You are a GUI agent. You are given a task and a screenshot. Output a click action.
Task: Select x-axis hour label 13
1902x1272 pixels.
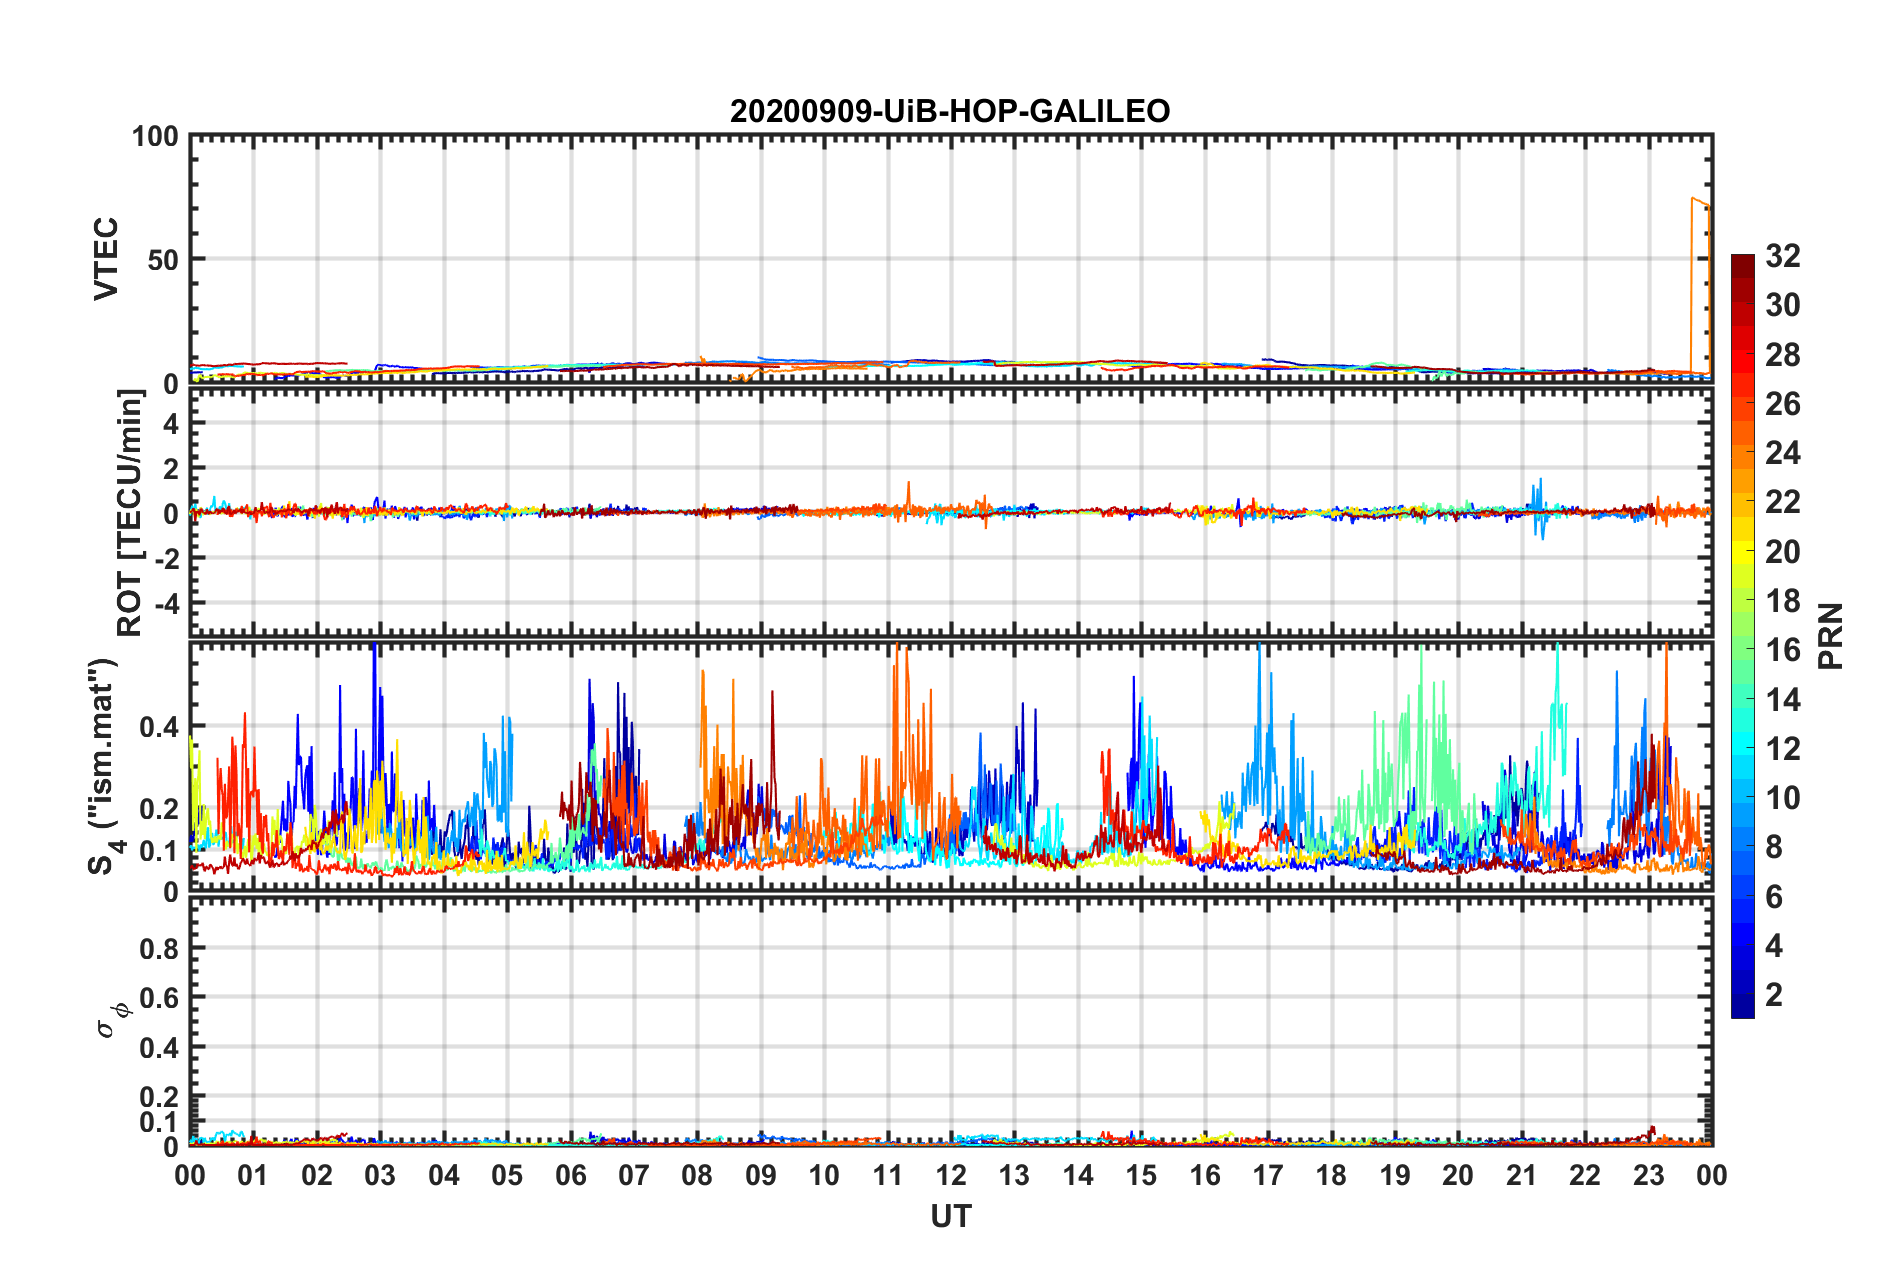pyautogui.click(x=1014, y=1175)
